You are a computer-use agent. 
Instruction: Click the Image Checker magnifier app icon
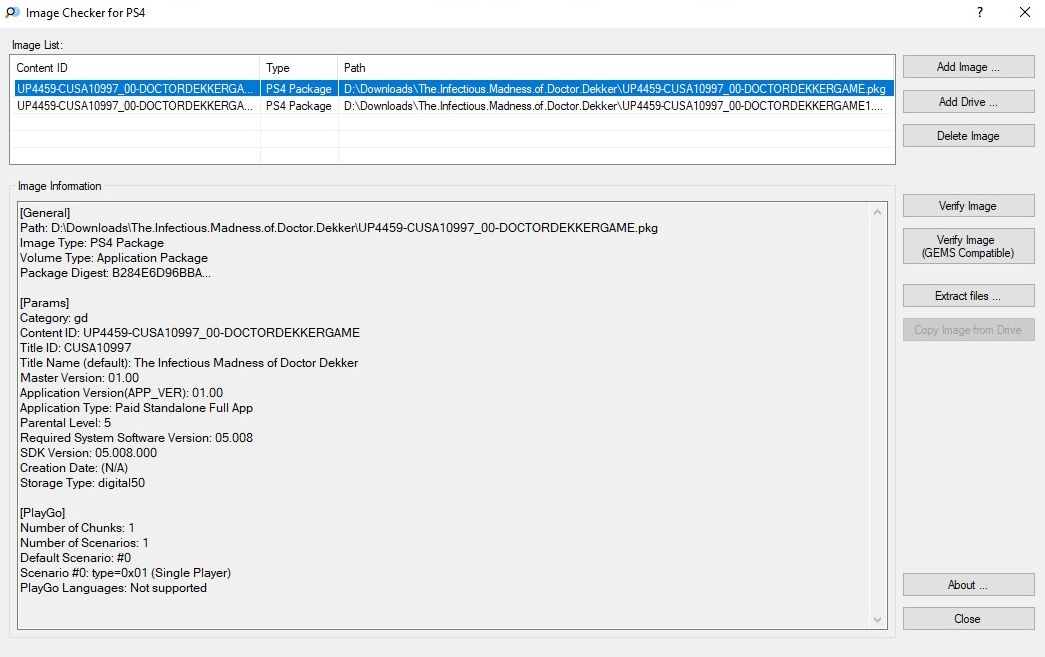click(12, 12)
